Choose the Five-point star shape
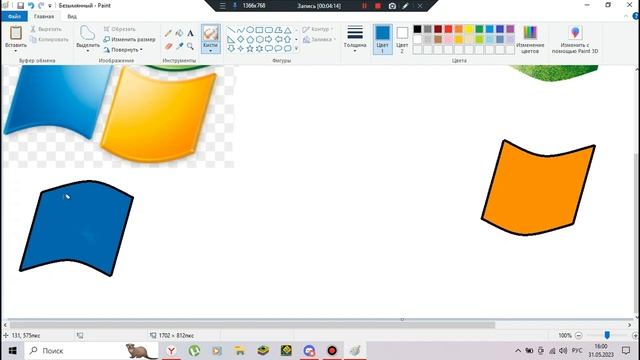 click(250, 49)
